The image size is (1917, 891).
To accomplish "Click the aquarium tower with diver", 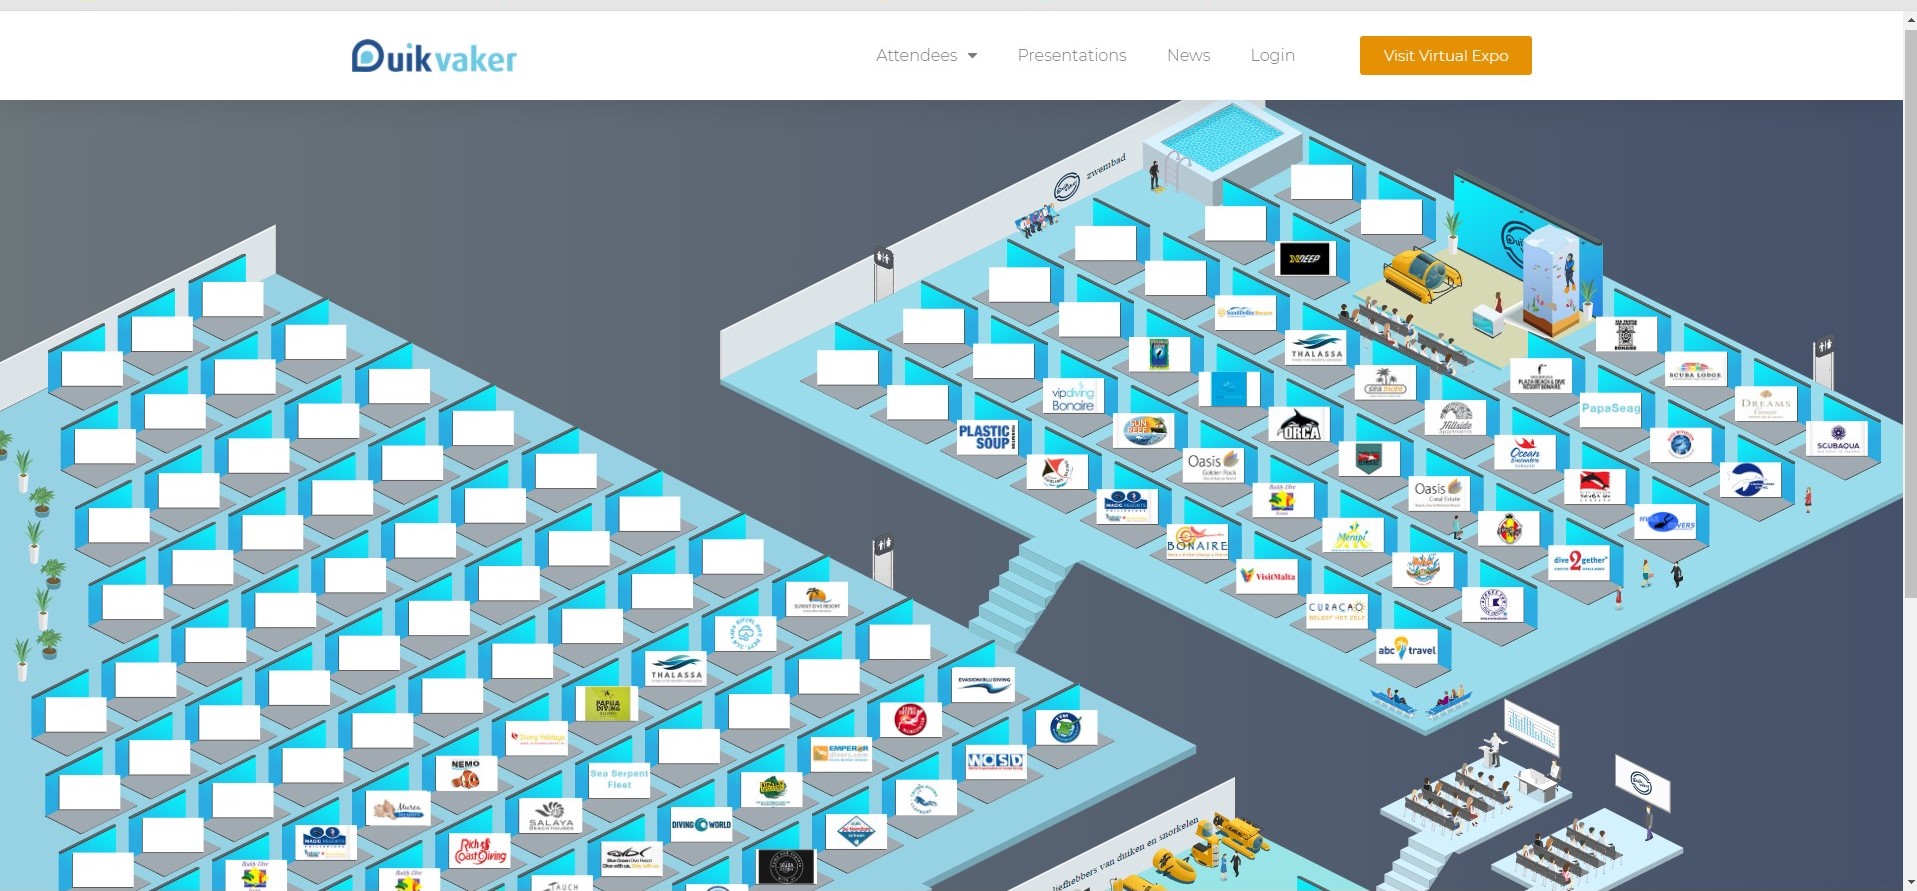I will tap(1553, 280).
